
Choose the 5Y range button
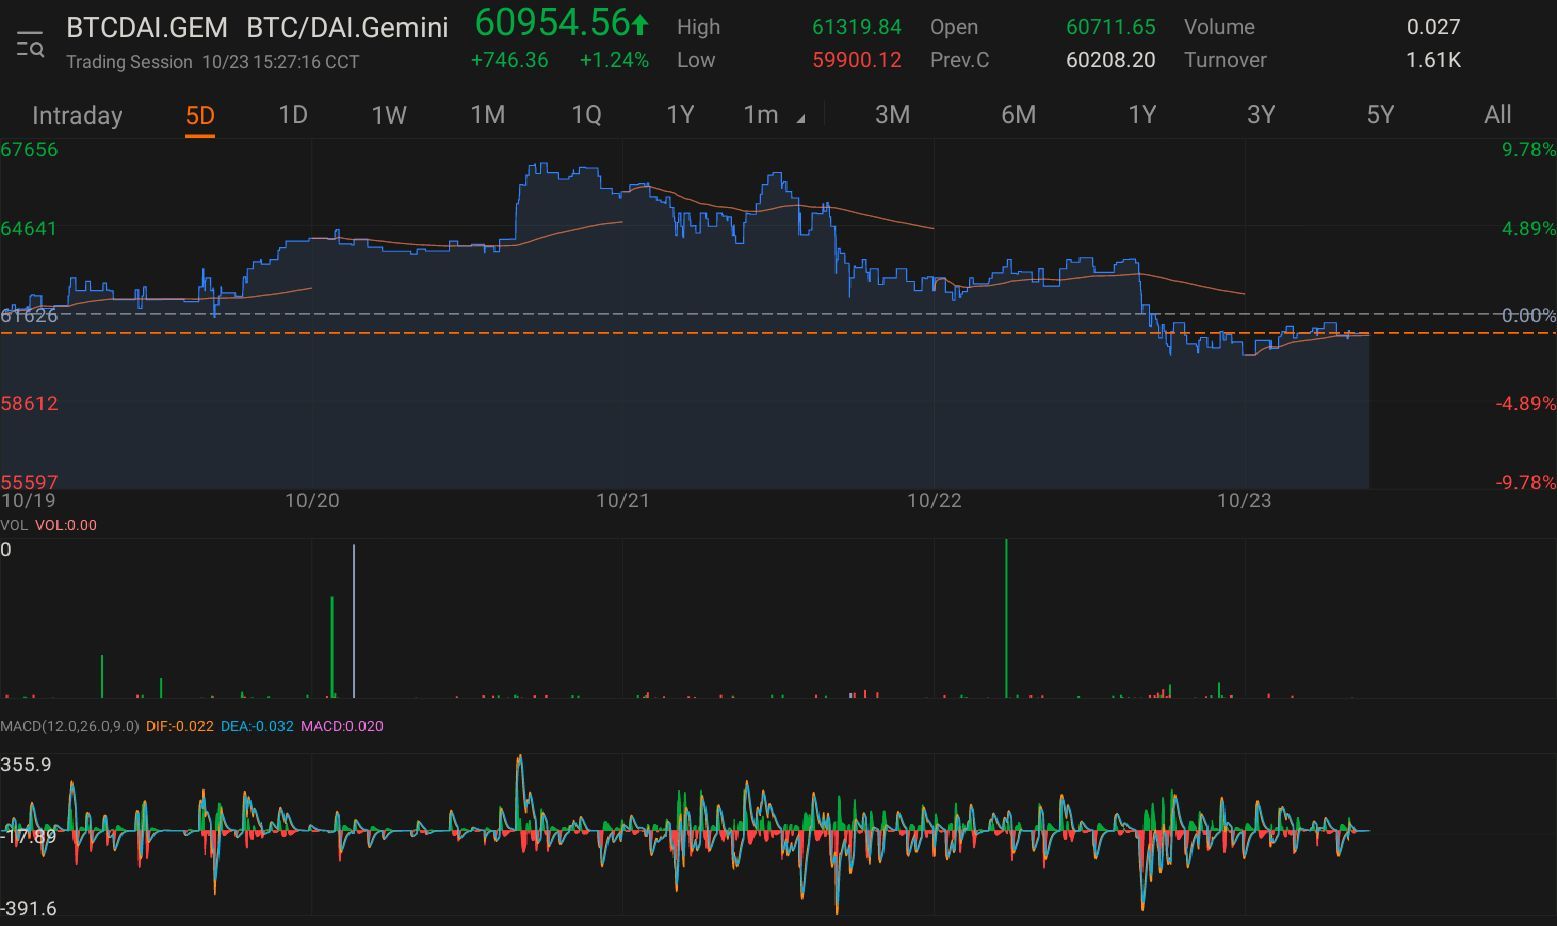[x=1380, y=115]
